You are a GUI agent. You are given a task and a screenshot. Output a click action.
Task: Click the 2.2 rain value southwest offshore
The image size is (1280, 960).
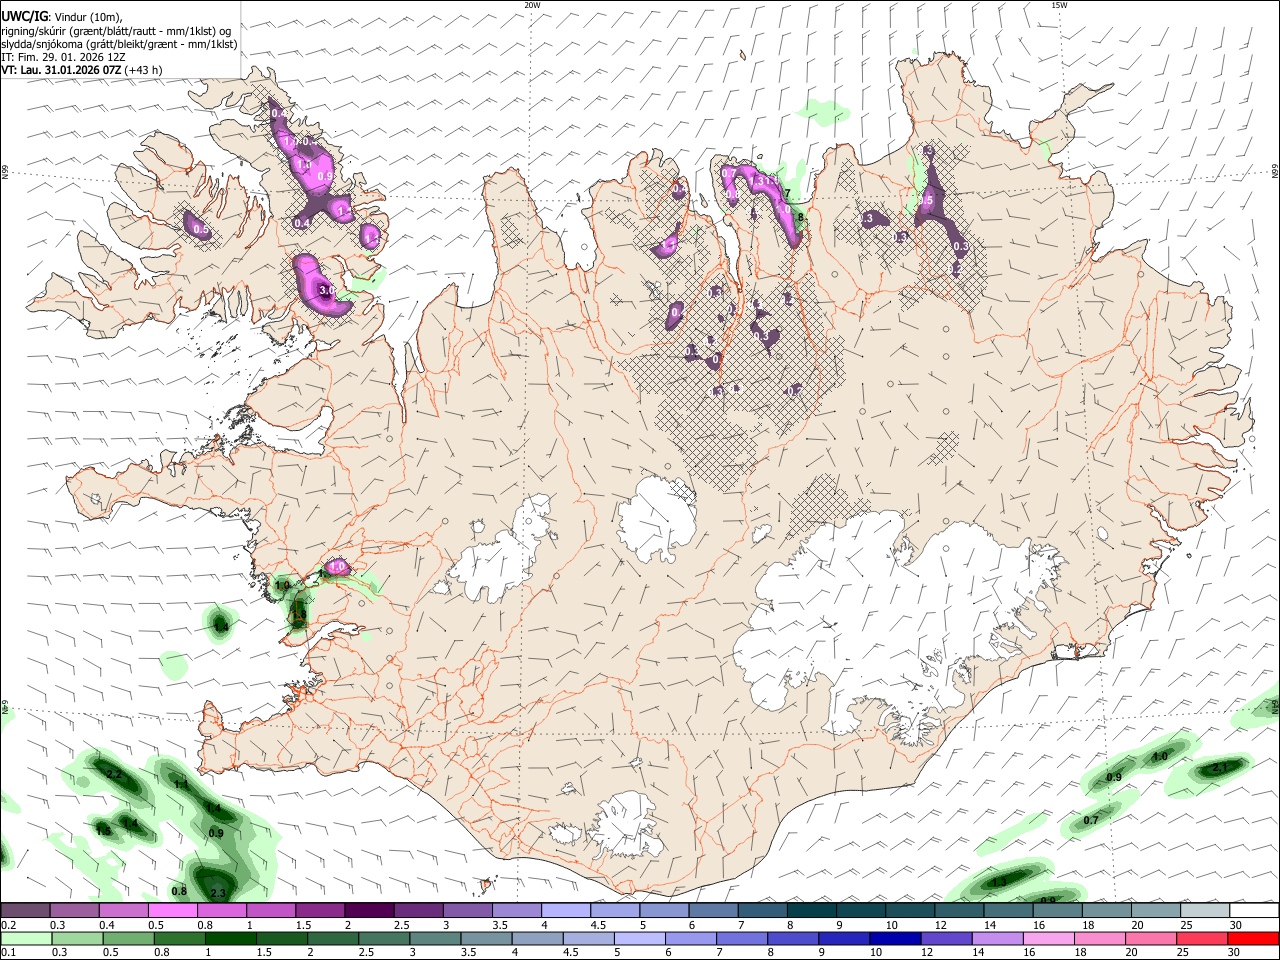[113, 775]
